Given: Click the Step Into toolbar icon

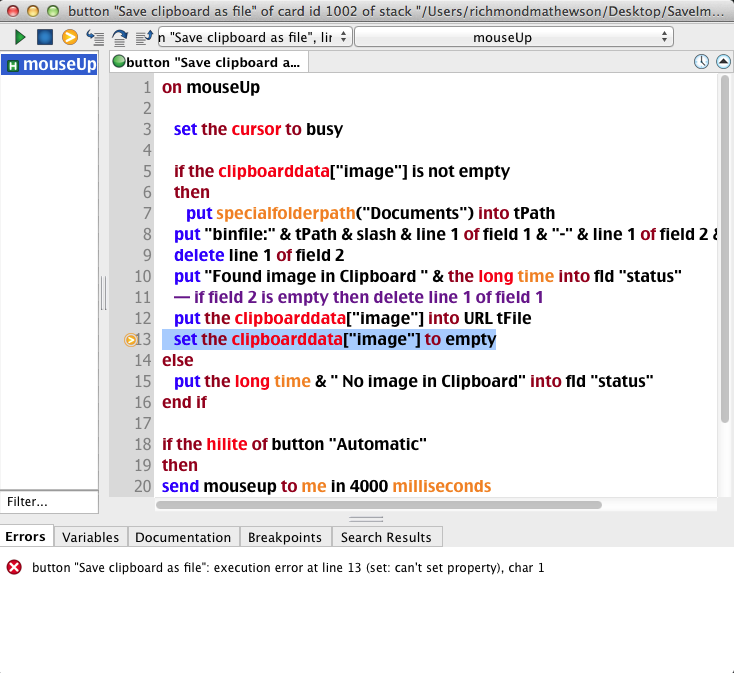Looking at the screenshot, I should pyautogui.click(x=95, y=37).
